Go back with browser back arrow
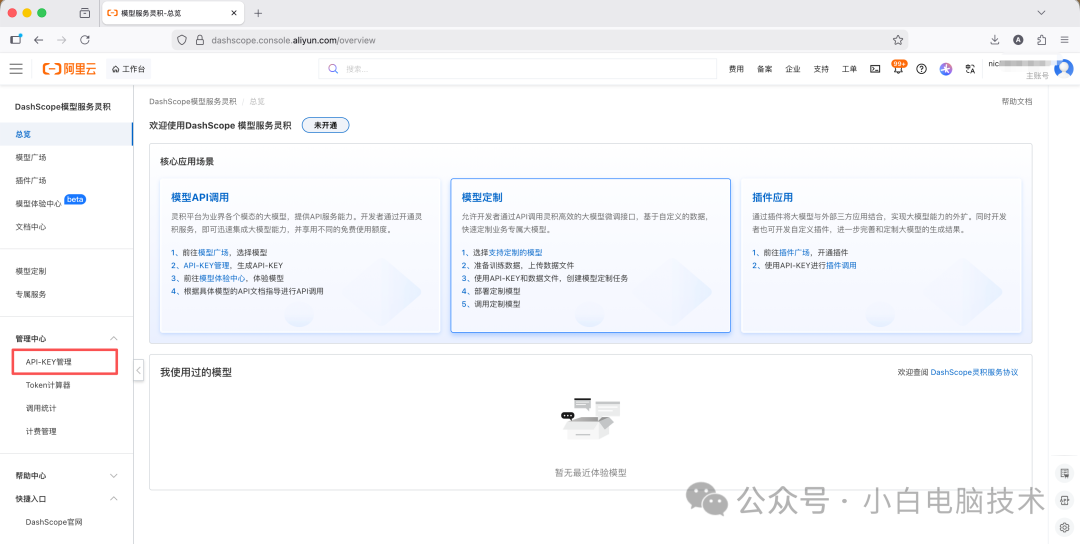1080x544 pixels. coord(39,40)
